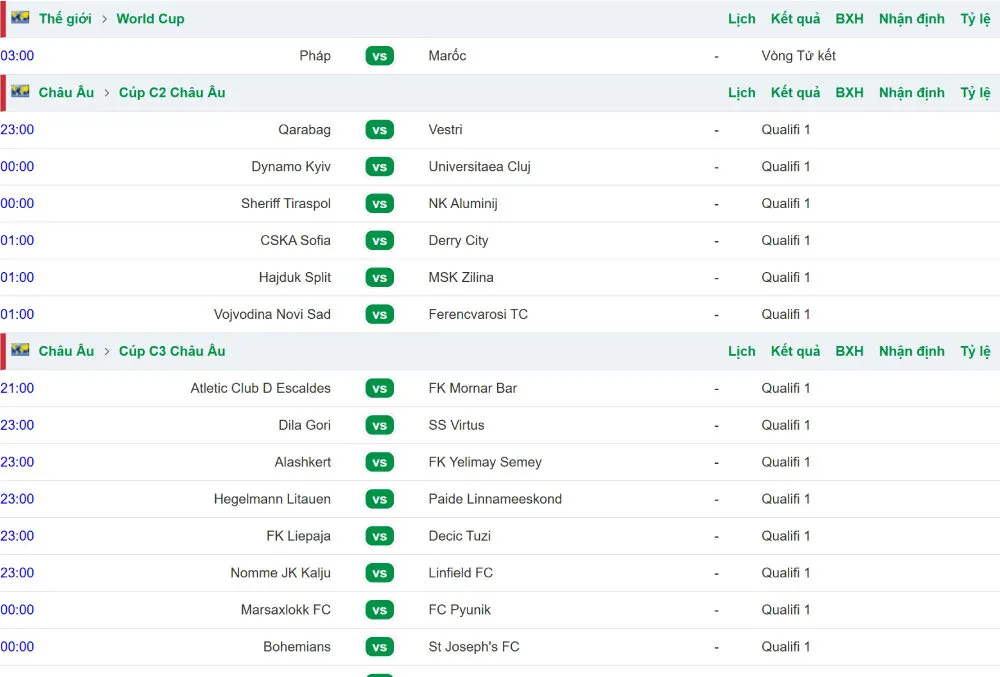Click the vs badge for Bohemians match
This screenshot has width=1000, height=677.
click(379, 648)
